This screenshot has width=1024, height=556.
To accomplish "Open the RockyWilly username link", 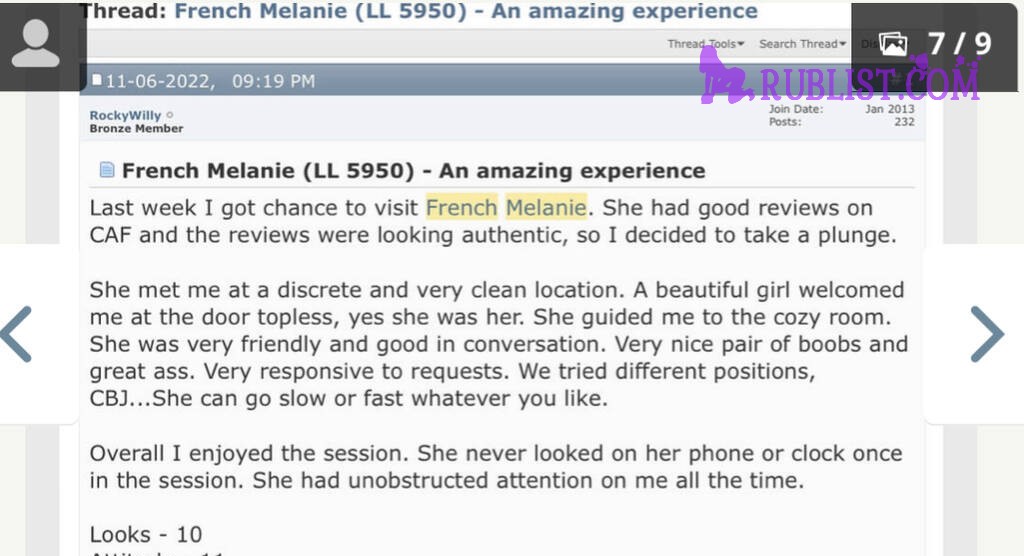I will click(125, 115).
